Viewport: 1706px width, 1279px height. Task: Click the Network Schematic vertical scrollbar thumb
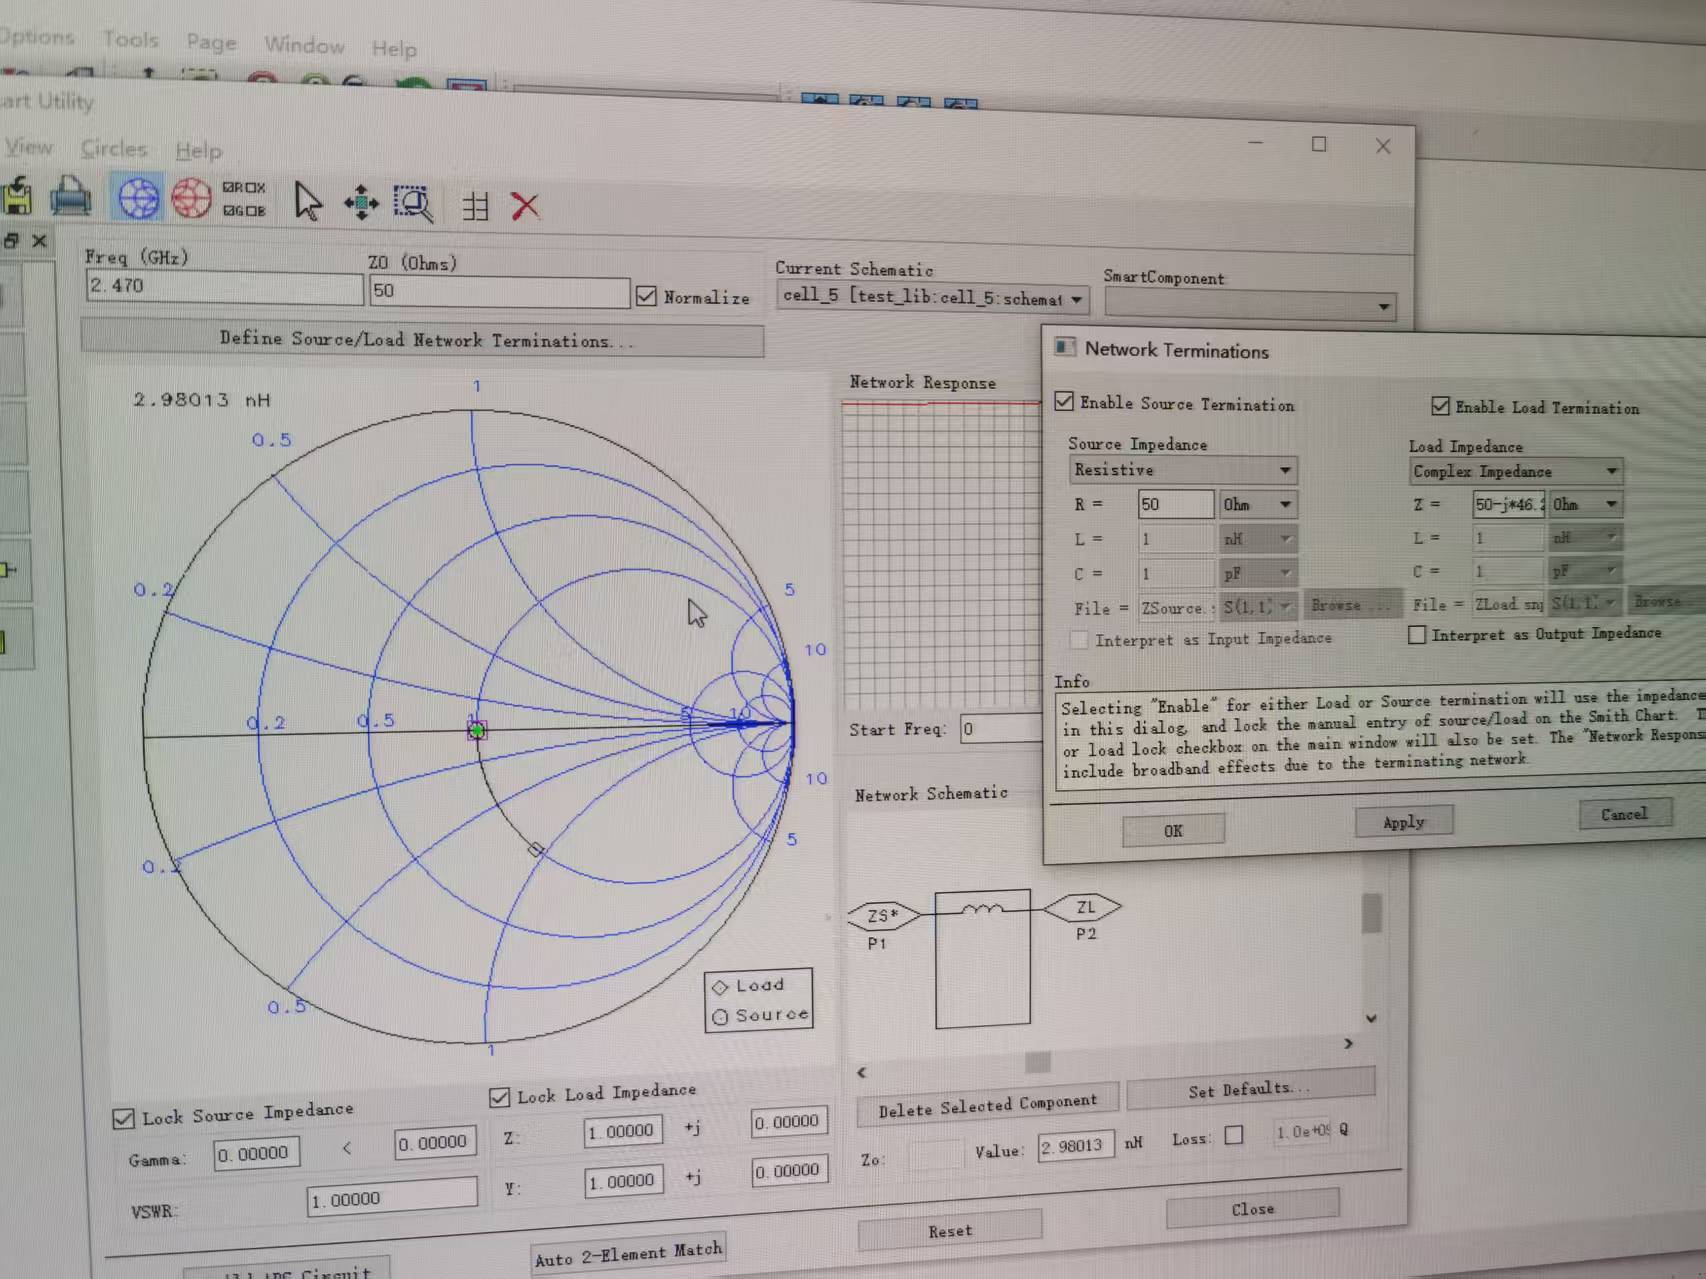point(1371,913)
